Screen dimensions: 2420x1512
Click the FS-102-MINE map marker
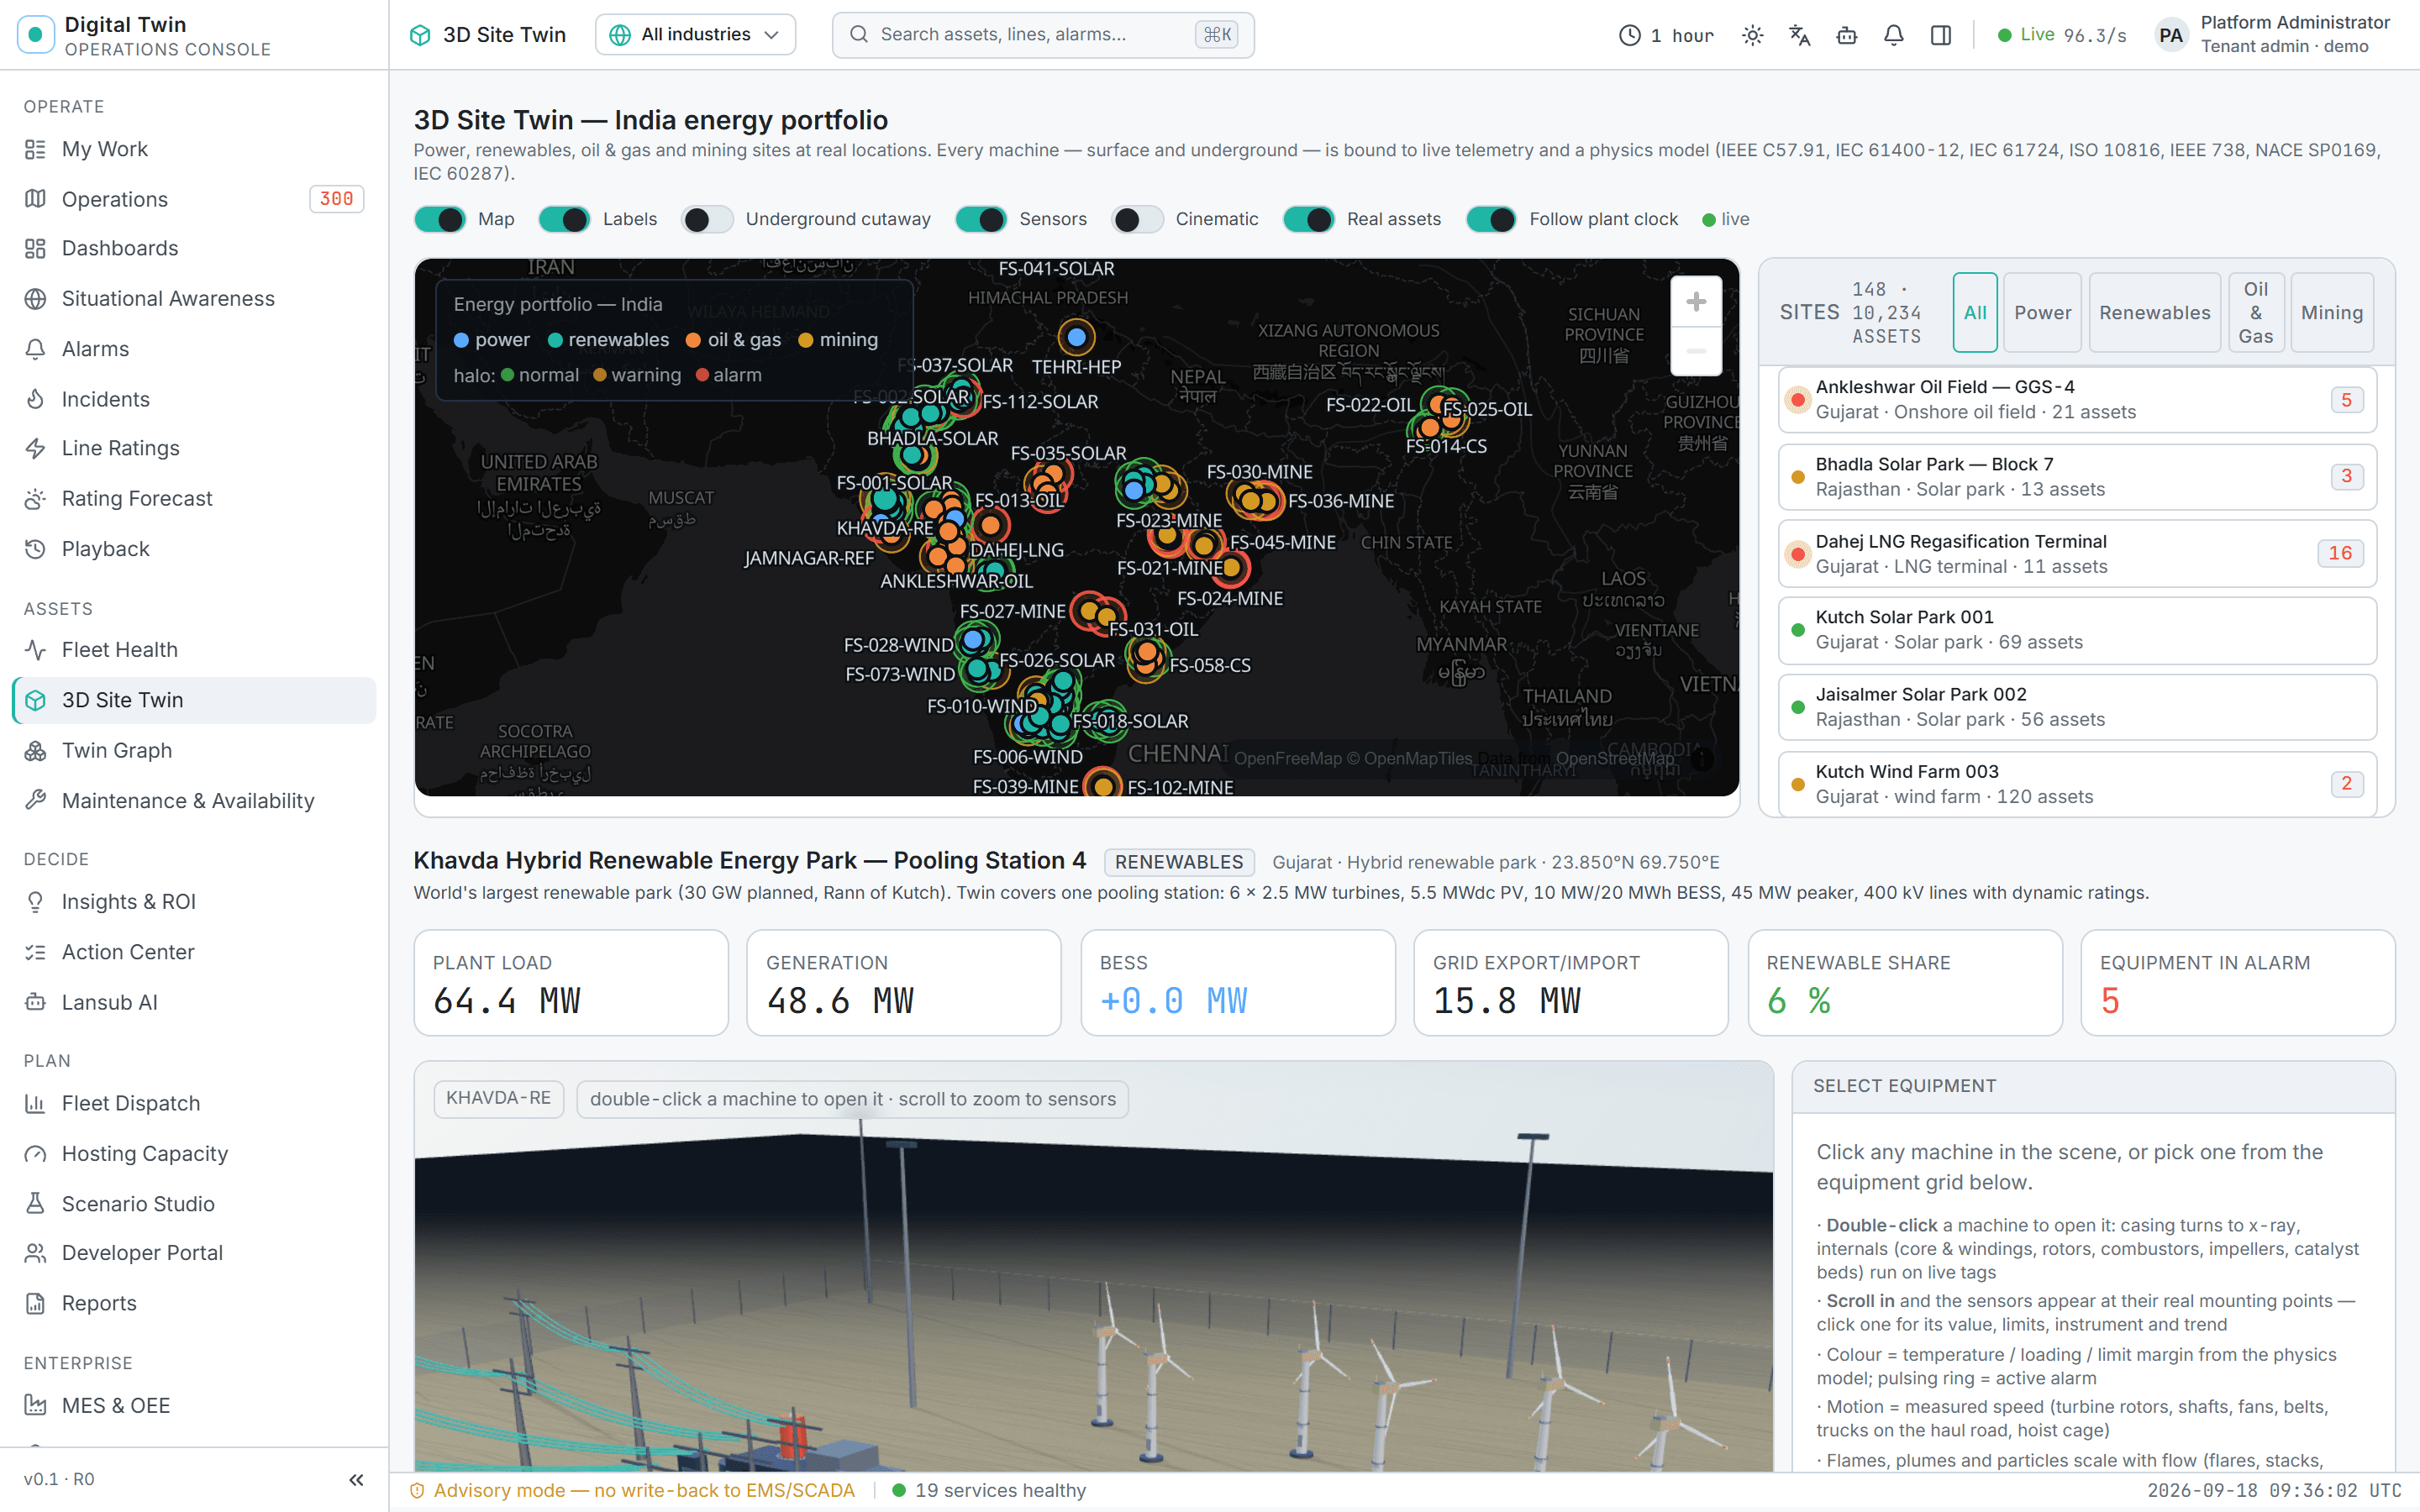tap(1103, 785)
